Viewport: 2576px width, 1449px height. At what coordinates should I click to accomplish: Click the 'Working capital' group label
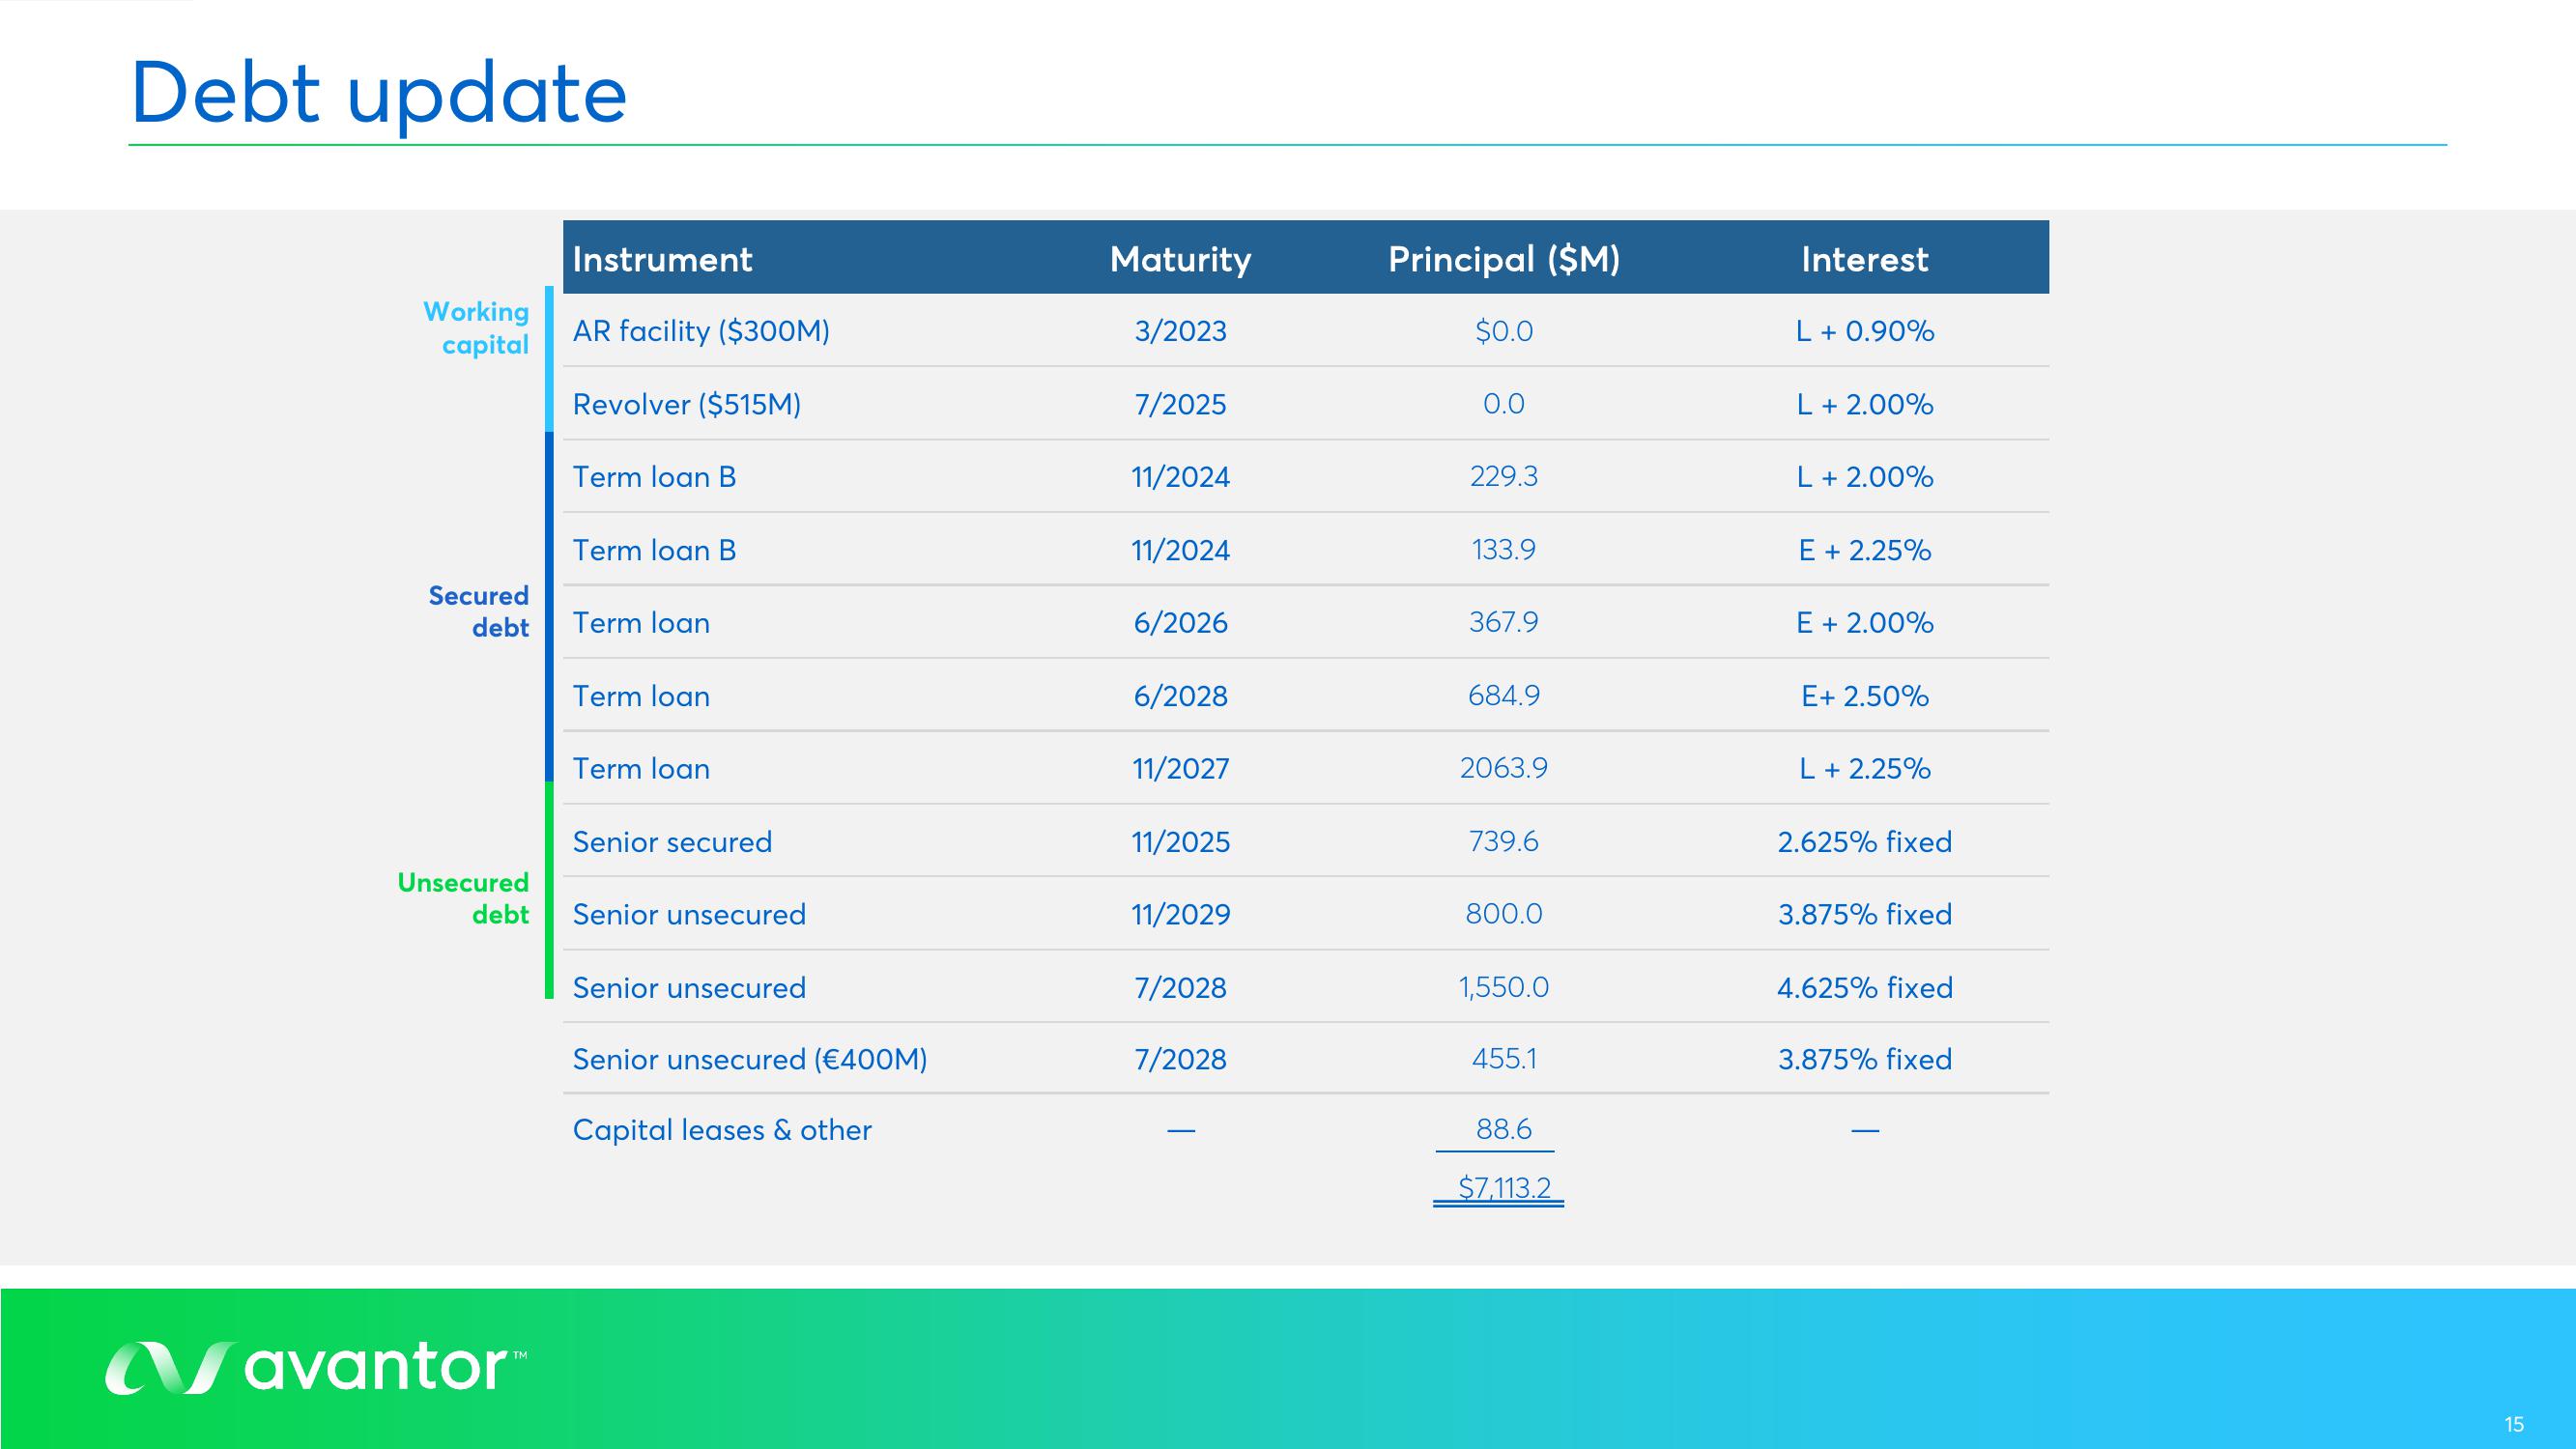(x=476, y=328)
